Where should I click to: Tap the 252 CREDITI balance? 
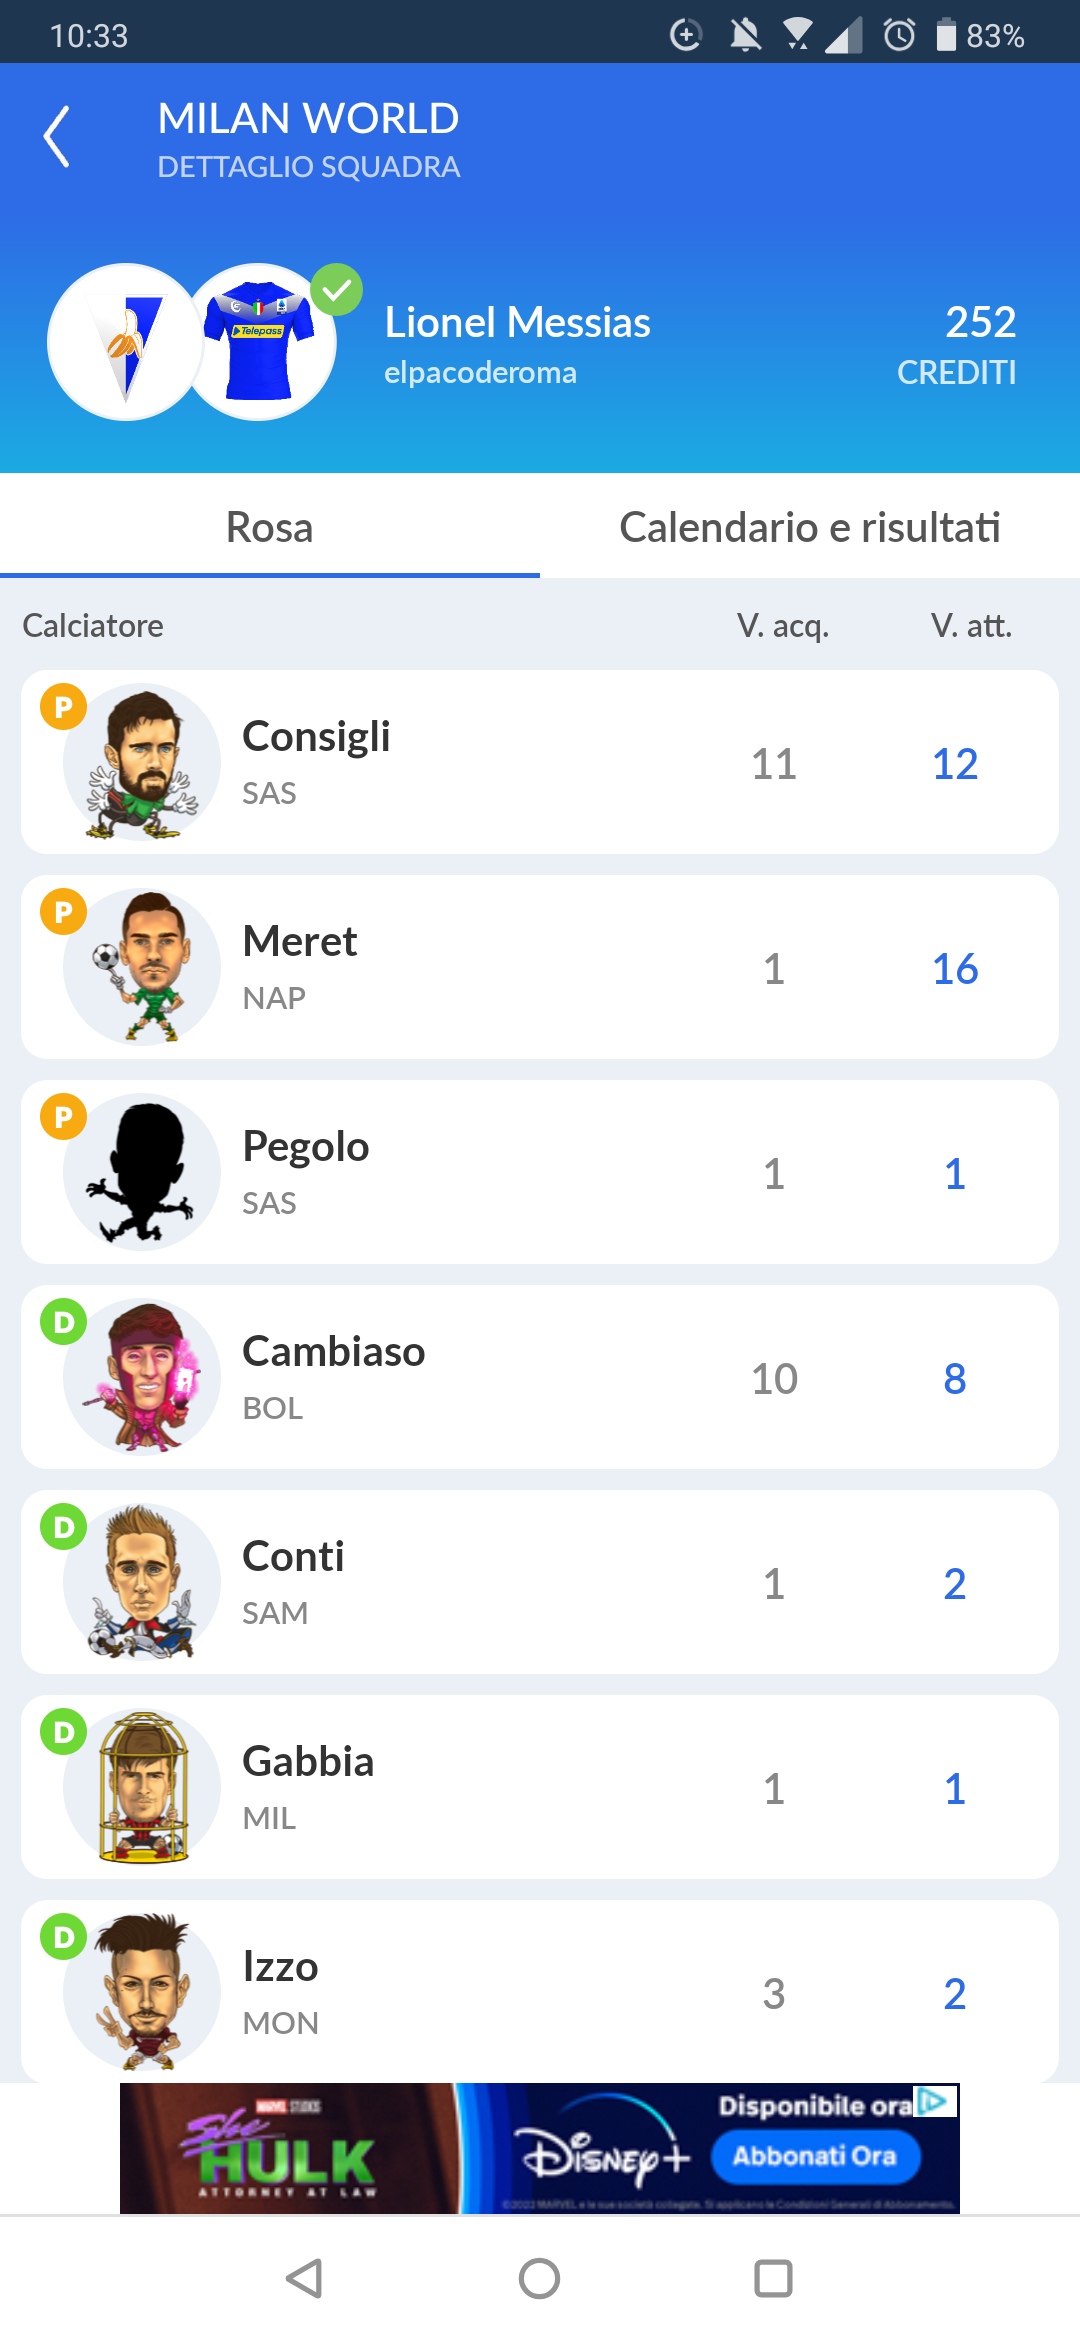point(957,345)
